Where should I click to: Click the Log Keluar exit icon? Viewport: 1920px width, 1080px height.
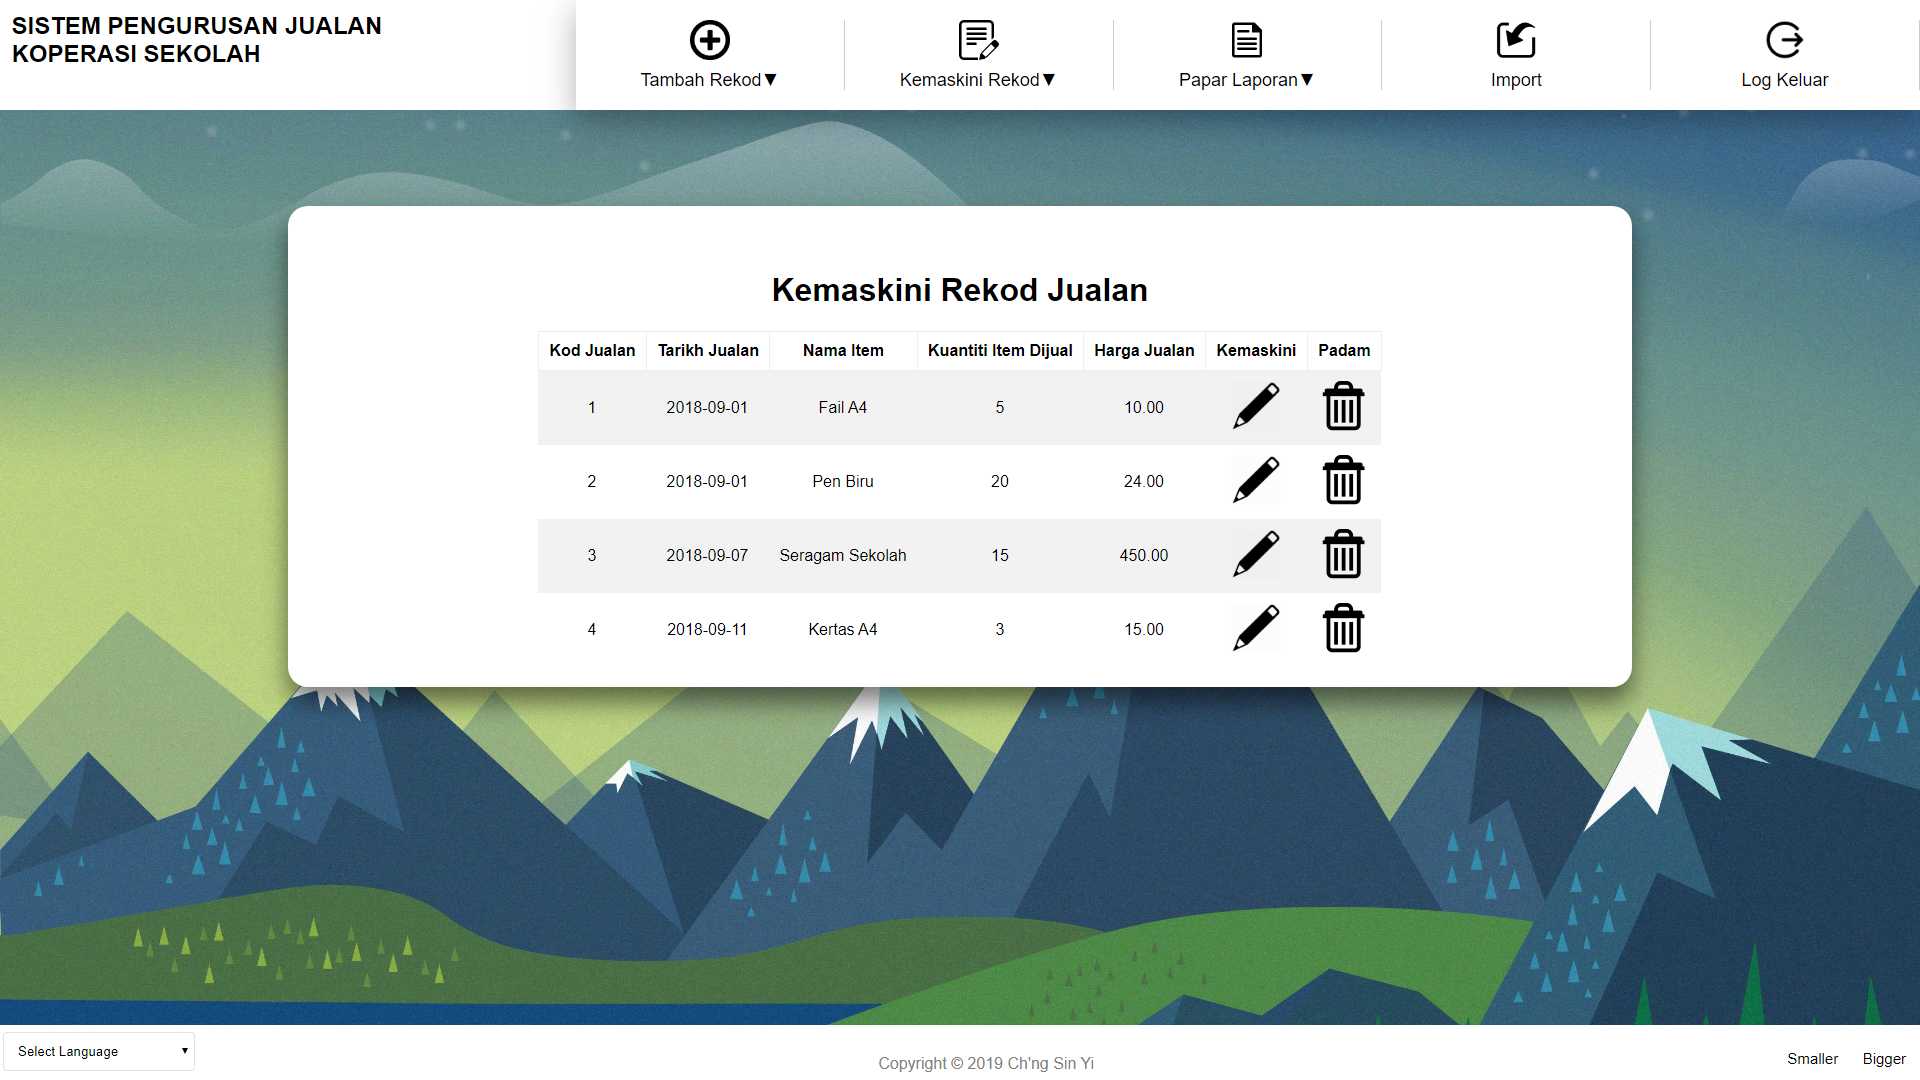[1784, 40]
